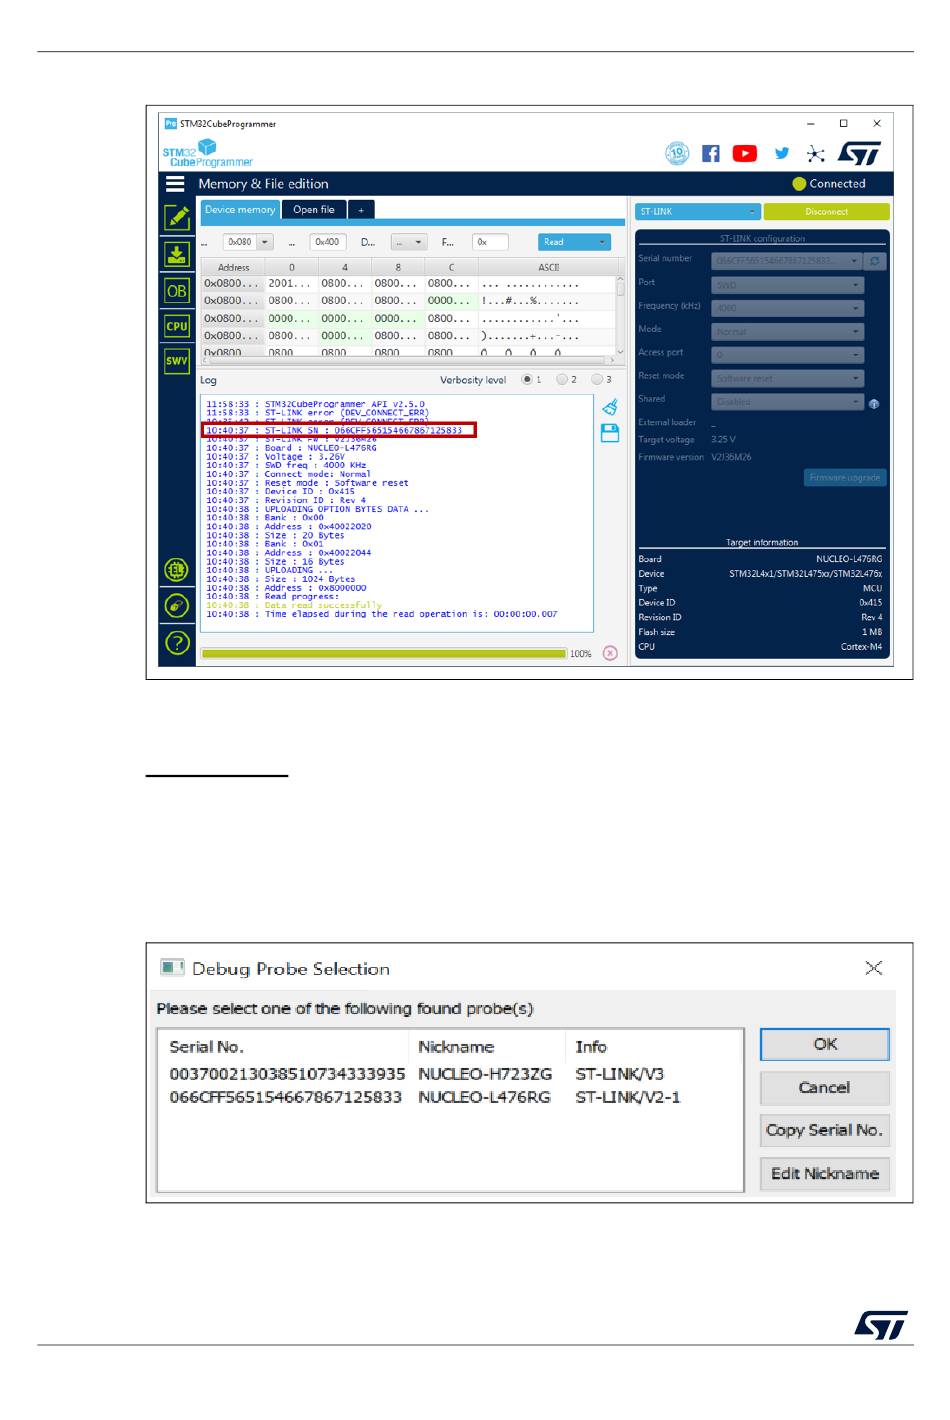Open the Erasing & Programming download icon

(x=177, y=254)
